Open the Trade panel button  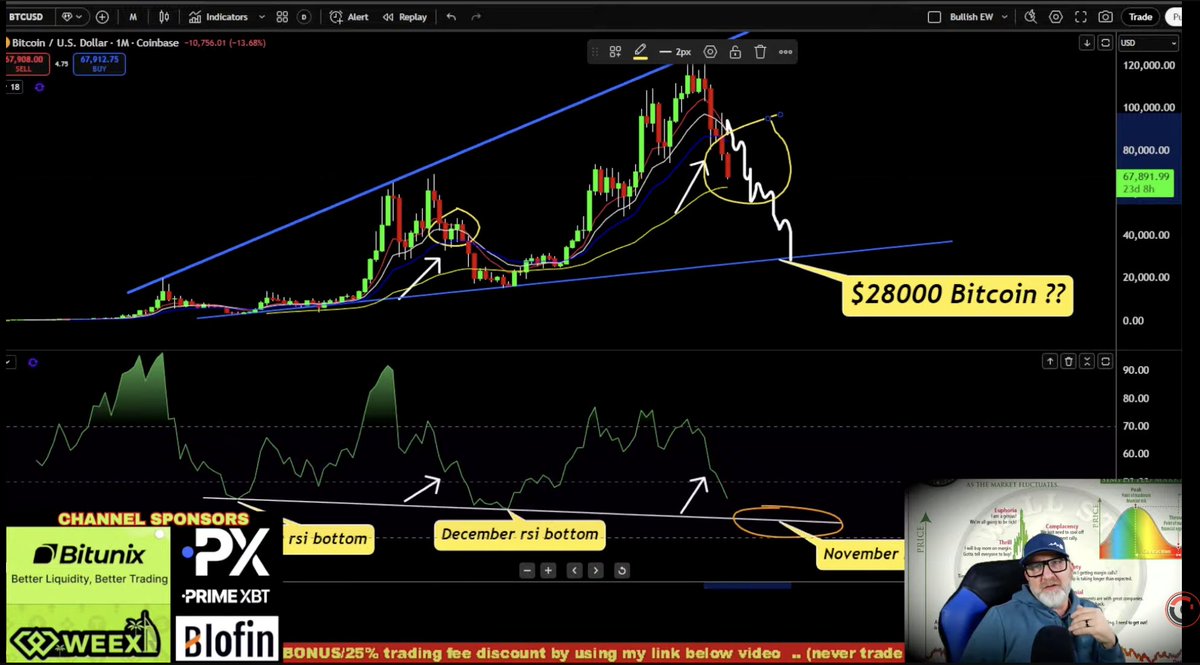tap(1140, 17)
